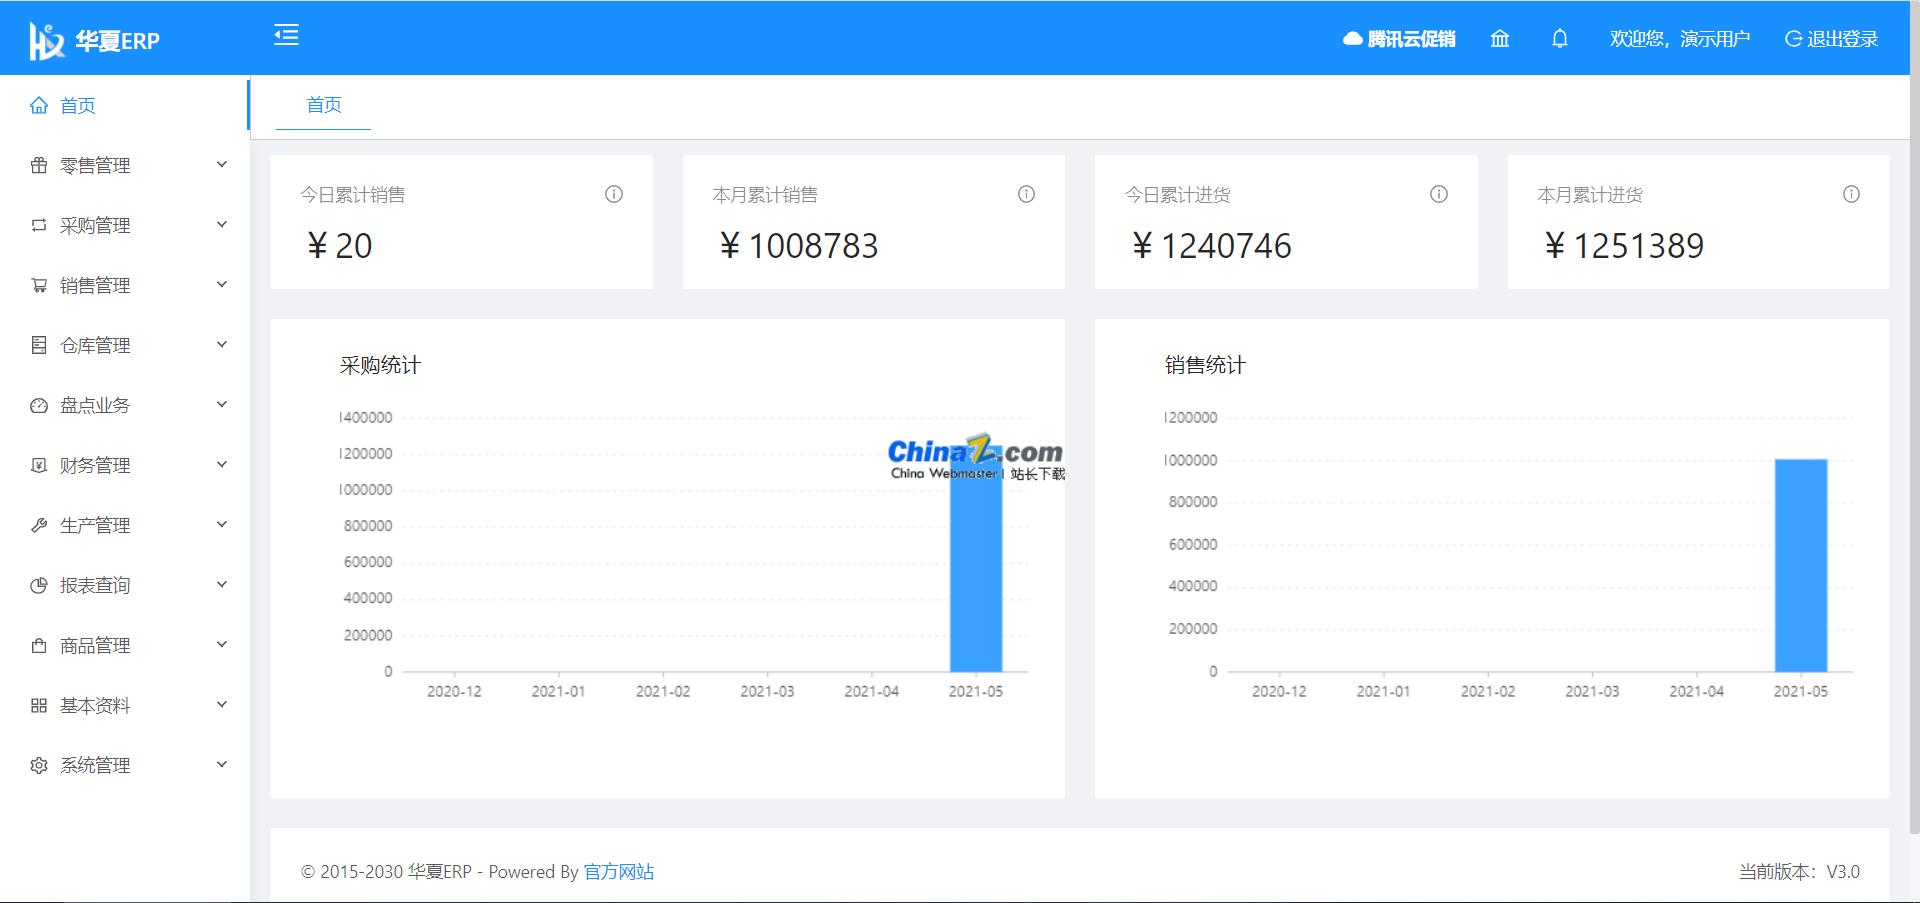Click the 华夏ERP brand title
1920x903 pixels.
pyautogui.click(x=118, y=41)
